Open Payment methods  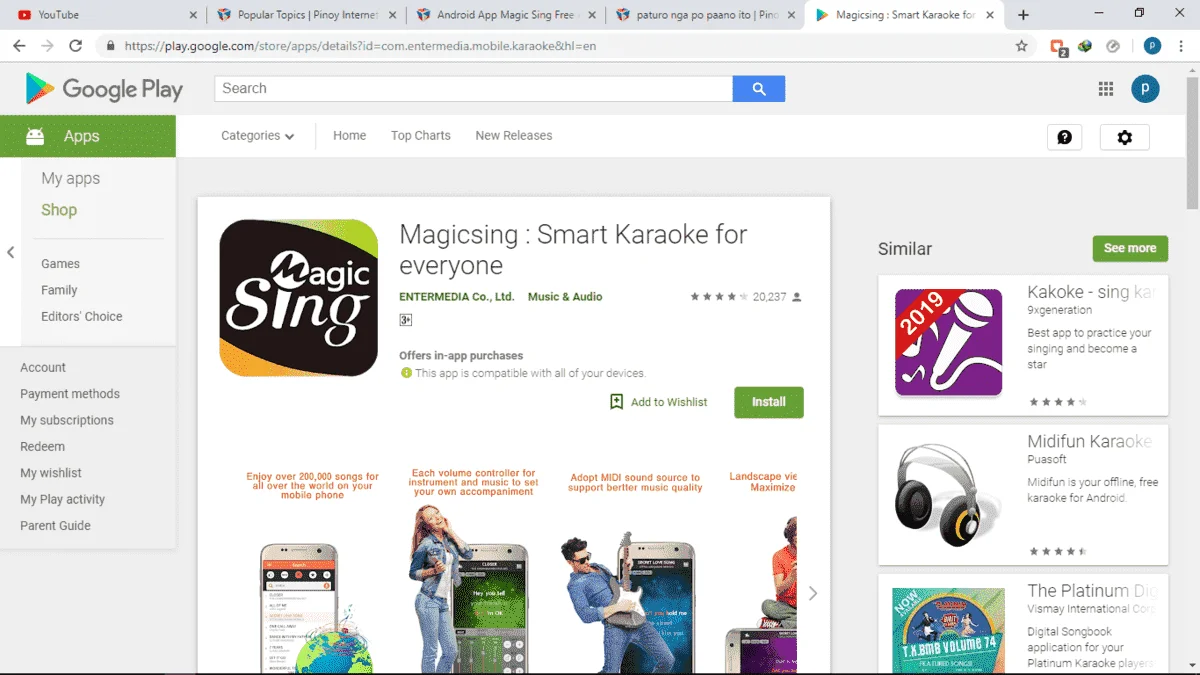70,394
